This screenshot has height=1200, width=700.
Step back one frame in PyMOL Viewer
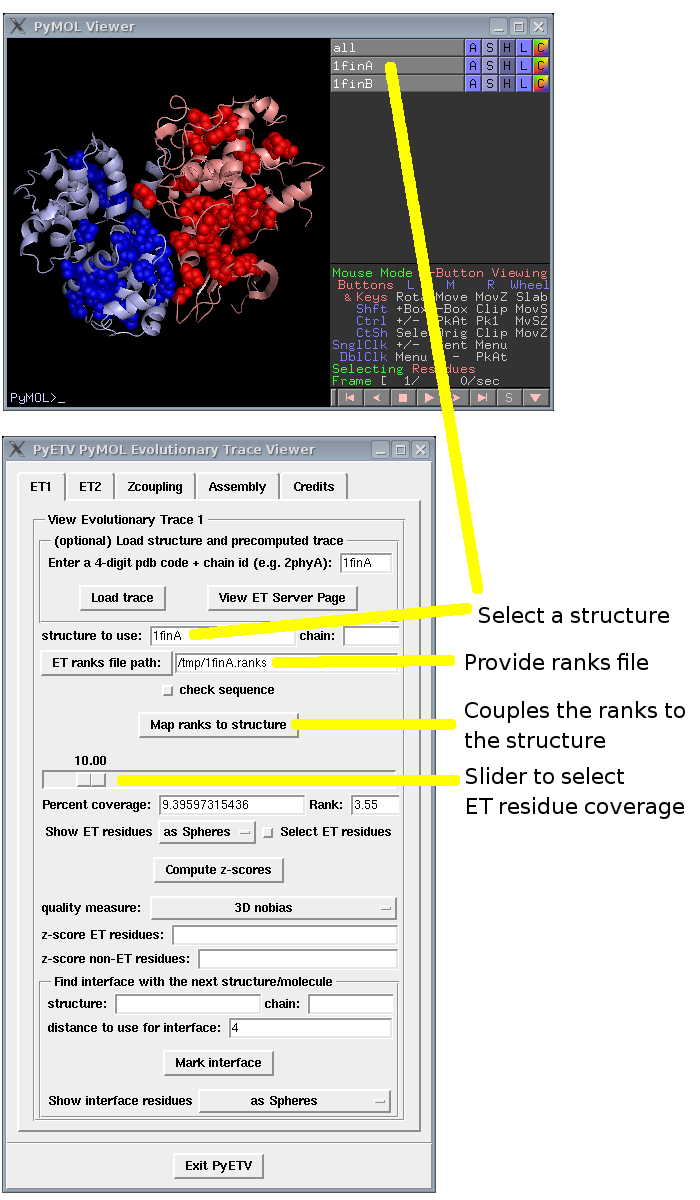pos(376,398)
